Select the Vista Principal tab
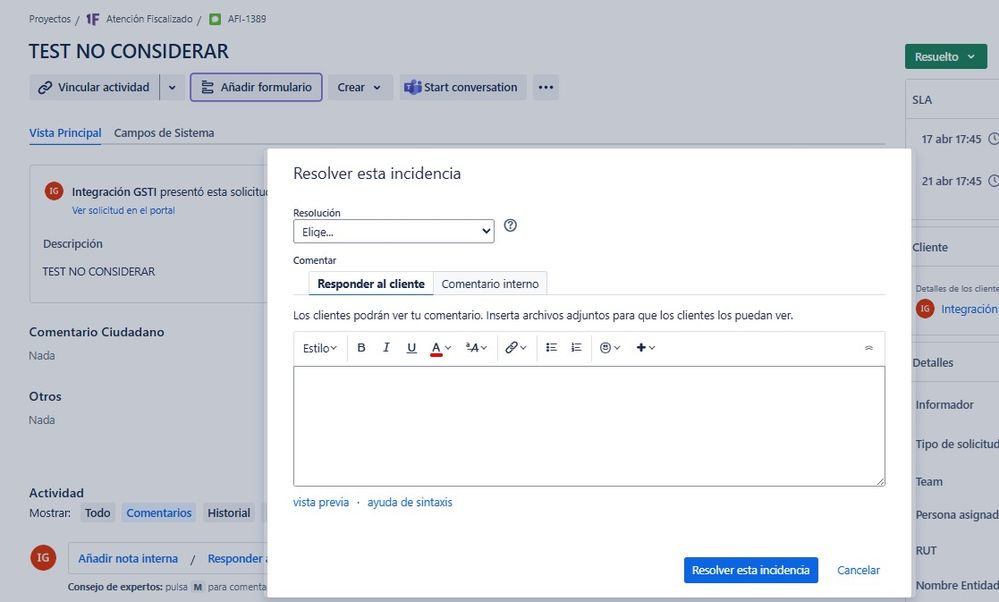This screenshot has width=999, height=602. click(x=65, y=133)
